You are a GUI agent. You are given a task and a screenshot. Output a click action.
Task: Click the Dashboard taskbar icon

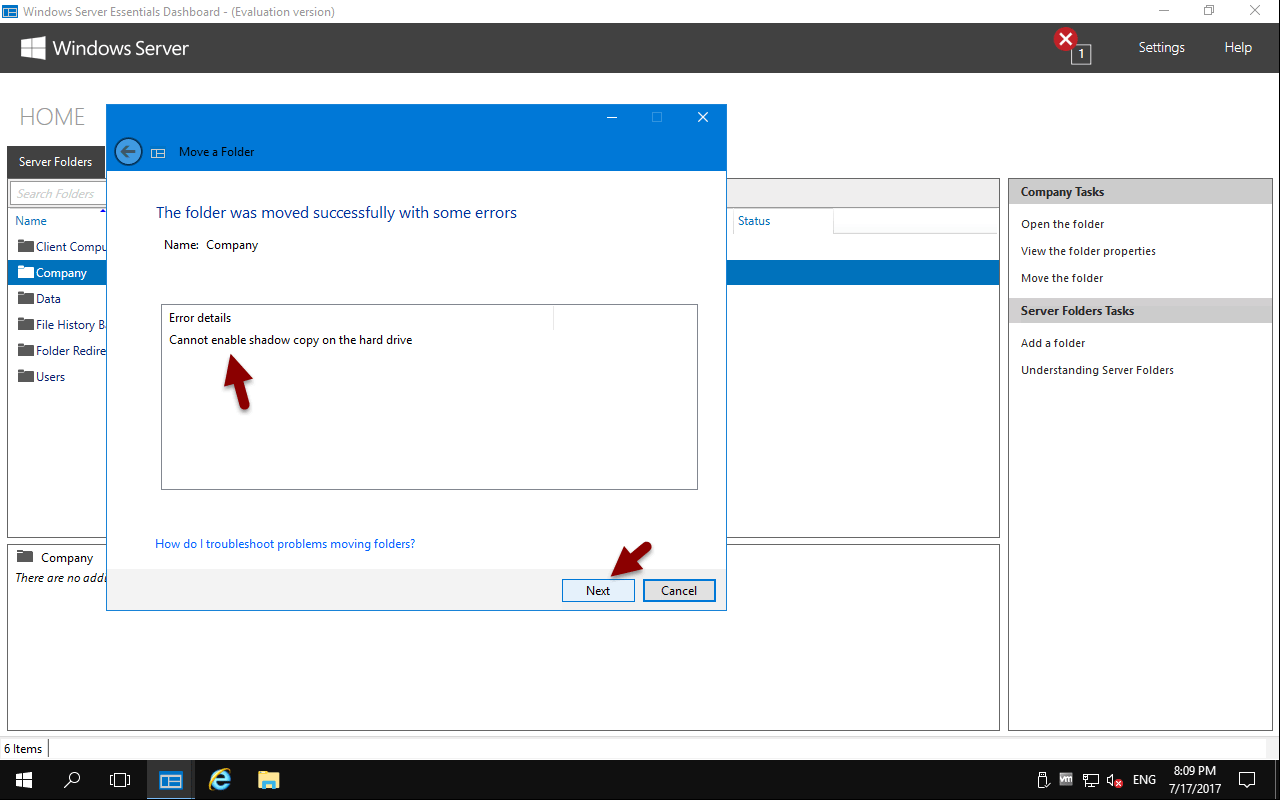[171, 780]
